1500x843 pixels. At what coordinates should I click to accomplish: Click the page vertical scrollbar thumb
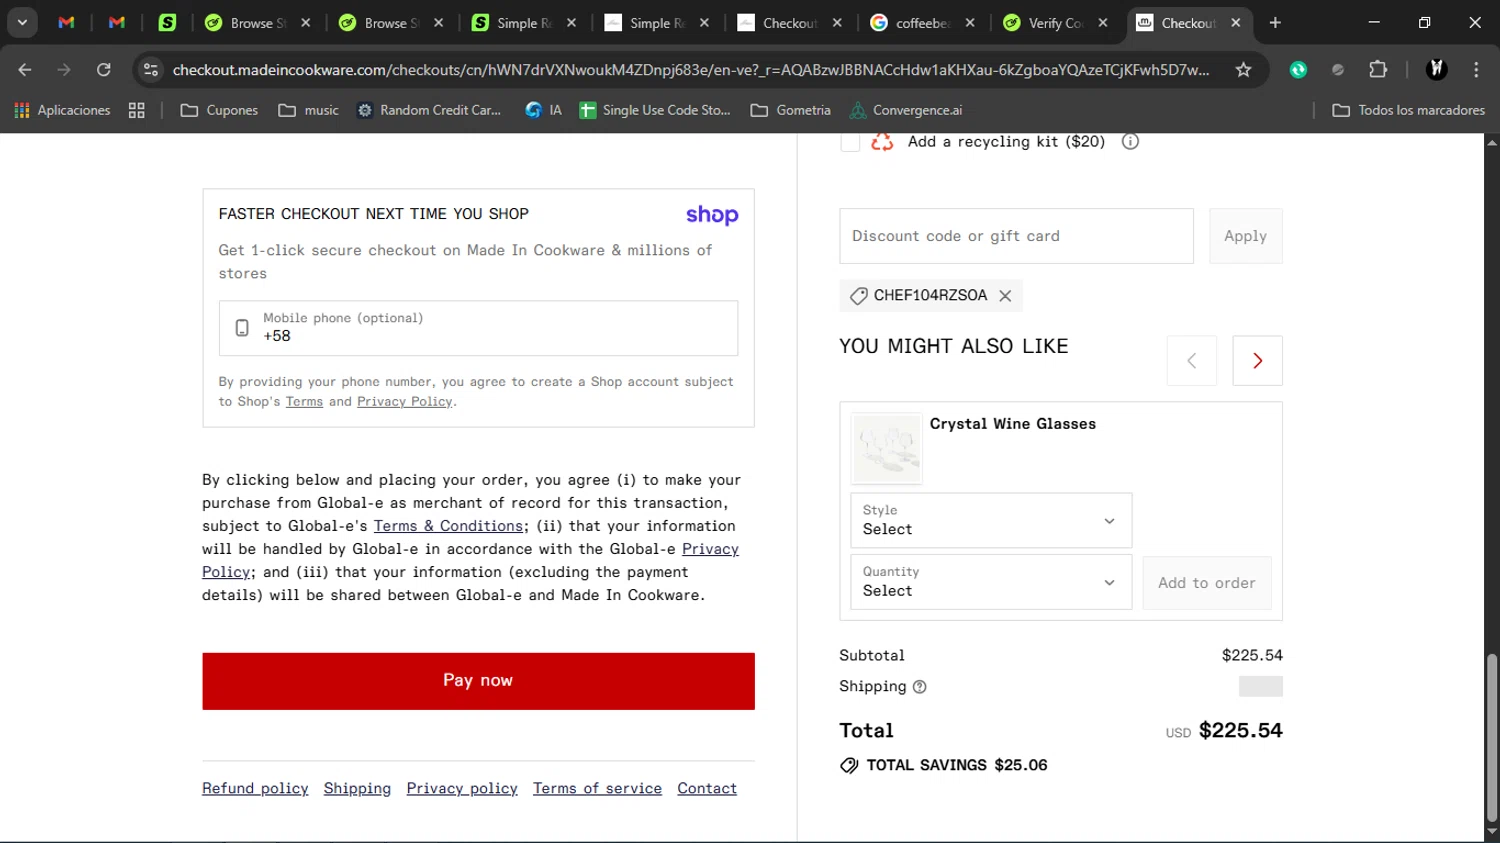pyautogui.click(x=1492, y=738)
